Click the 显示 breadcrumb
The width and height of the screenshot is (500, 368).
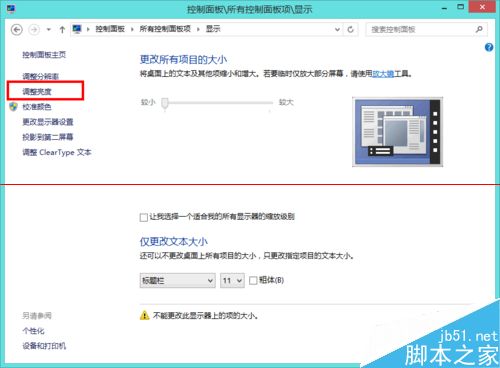click(213, 29)
